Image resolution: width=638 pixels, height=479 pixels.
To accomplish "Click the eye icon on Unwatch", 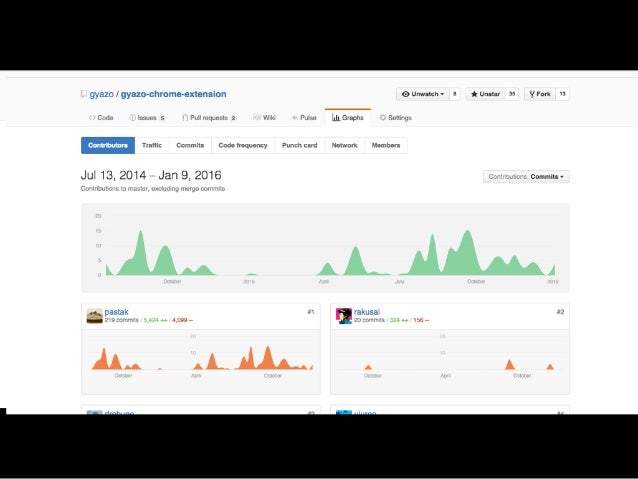I will [x=406, y=94].
